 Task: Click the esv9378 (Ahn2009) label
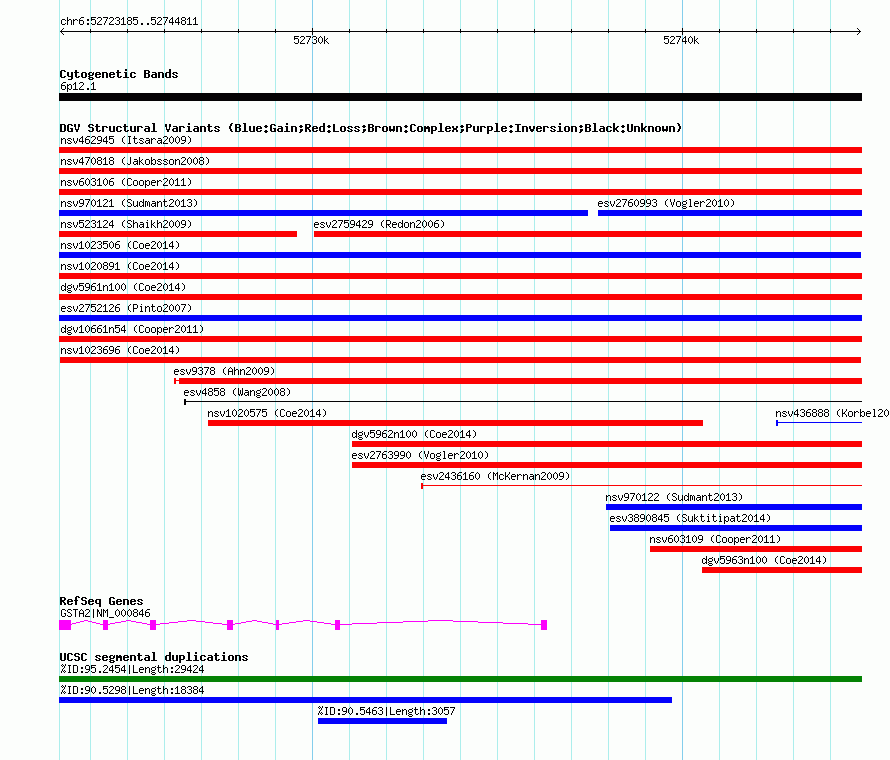point(224,371)
